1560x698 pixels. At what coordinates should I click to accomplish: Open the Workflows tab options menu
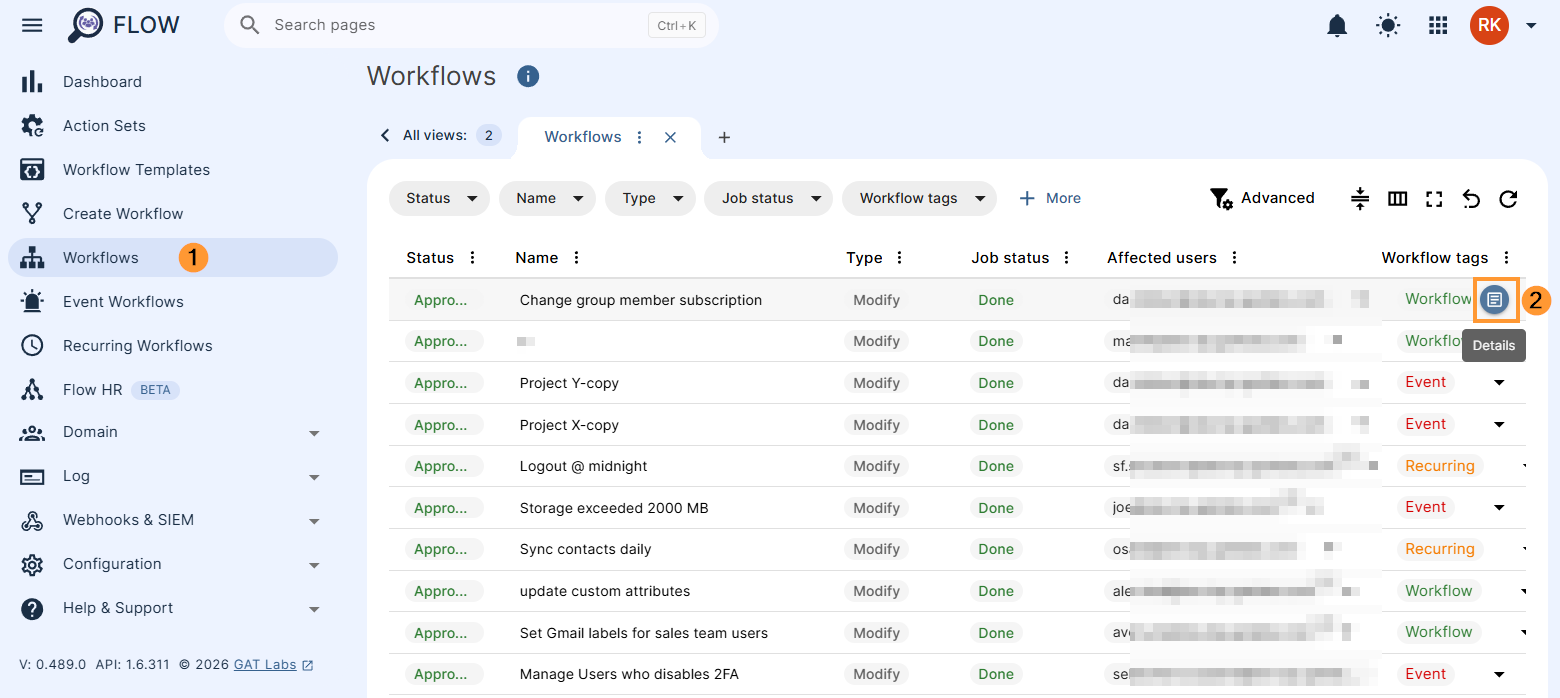click(x=640, y=137)
